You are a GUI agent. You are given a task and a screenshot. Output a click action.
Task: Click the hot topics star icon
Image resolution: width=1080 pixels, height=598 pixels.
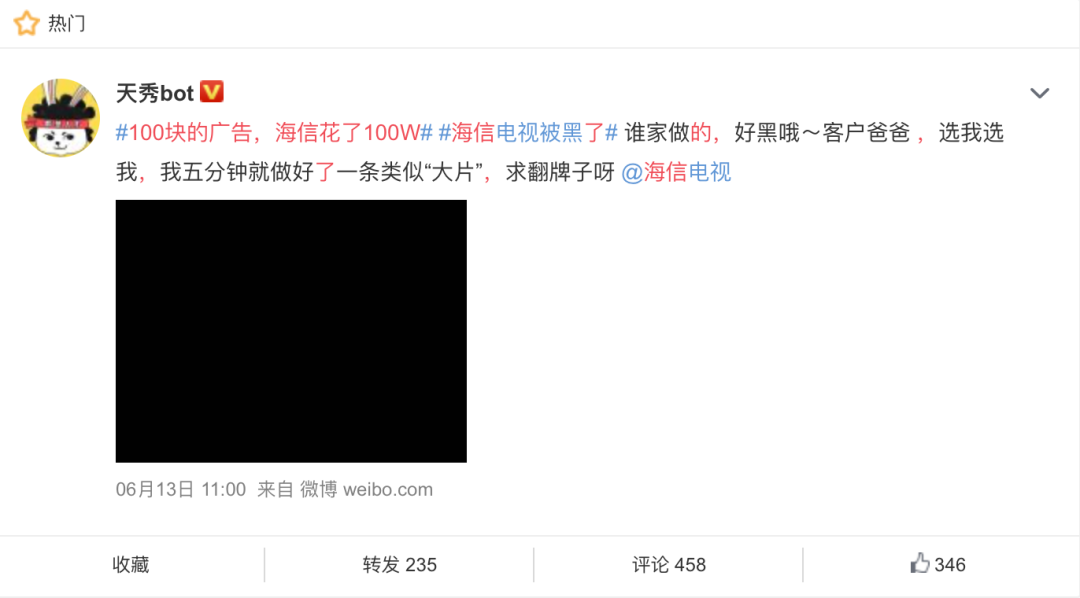pos(27,23)
